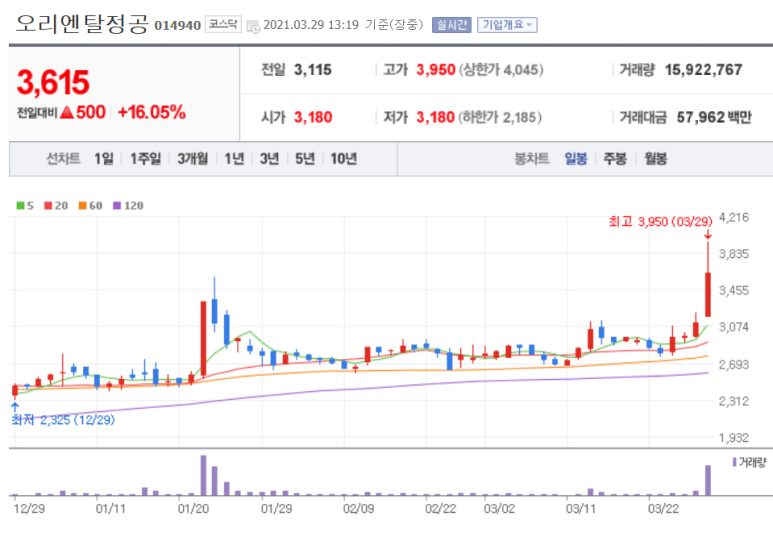Click the 1,932 price axis label
The height and width of the screenshot is (533, 773).
[x=734, y=438]
